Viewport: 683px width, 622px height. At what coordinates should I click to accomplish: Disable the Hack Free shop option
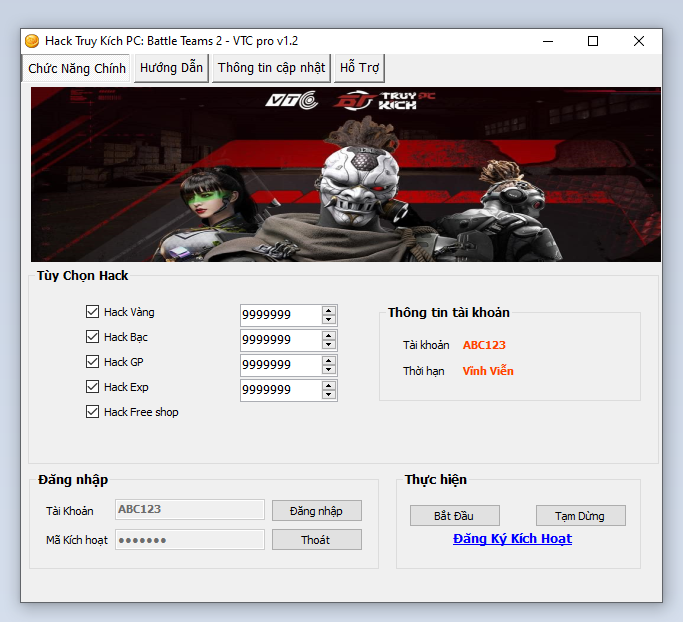tap(93, 412)
